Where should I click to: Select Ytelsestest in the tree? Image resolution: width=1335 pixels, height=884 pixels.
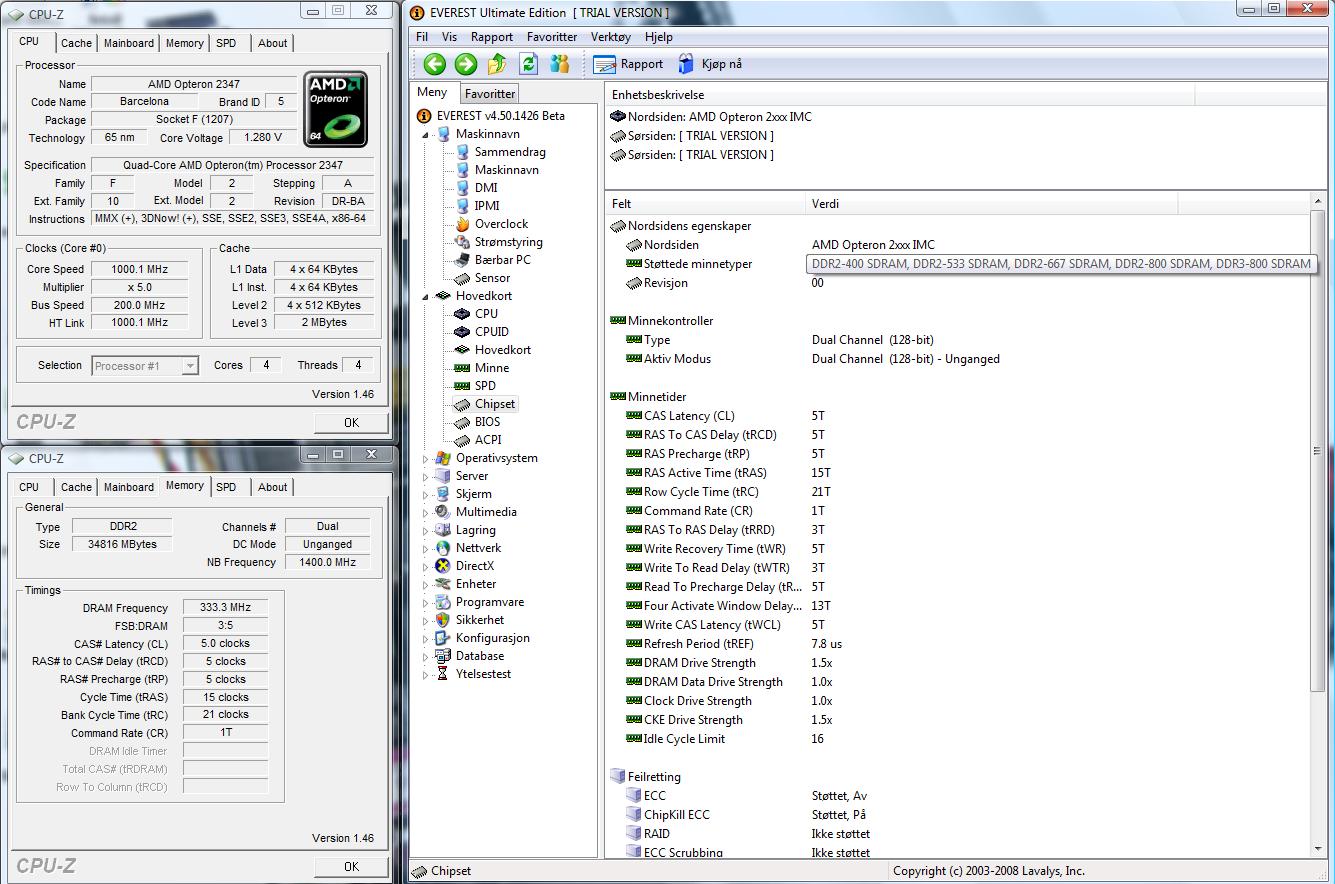(483, 674)
